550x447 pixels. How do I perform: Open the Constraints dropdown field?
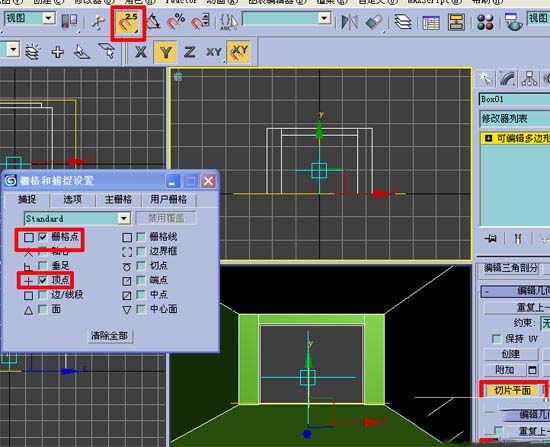coord(545,323)
